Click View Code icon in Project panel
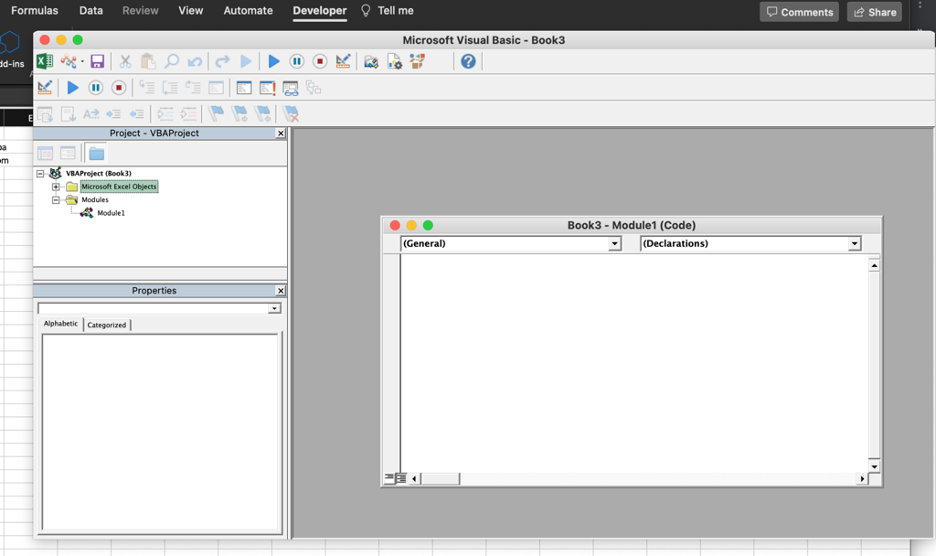 click(45, 153)
